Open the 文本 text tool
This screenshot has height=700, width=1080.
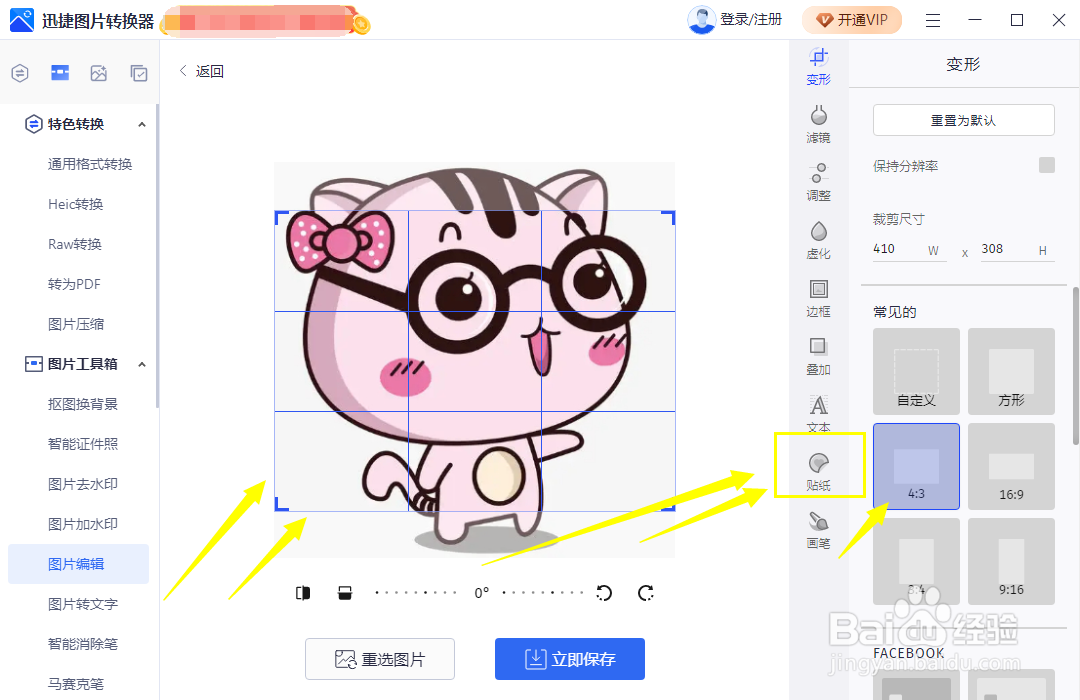818,413
